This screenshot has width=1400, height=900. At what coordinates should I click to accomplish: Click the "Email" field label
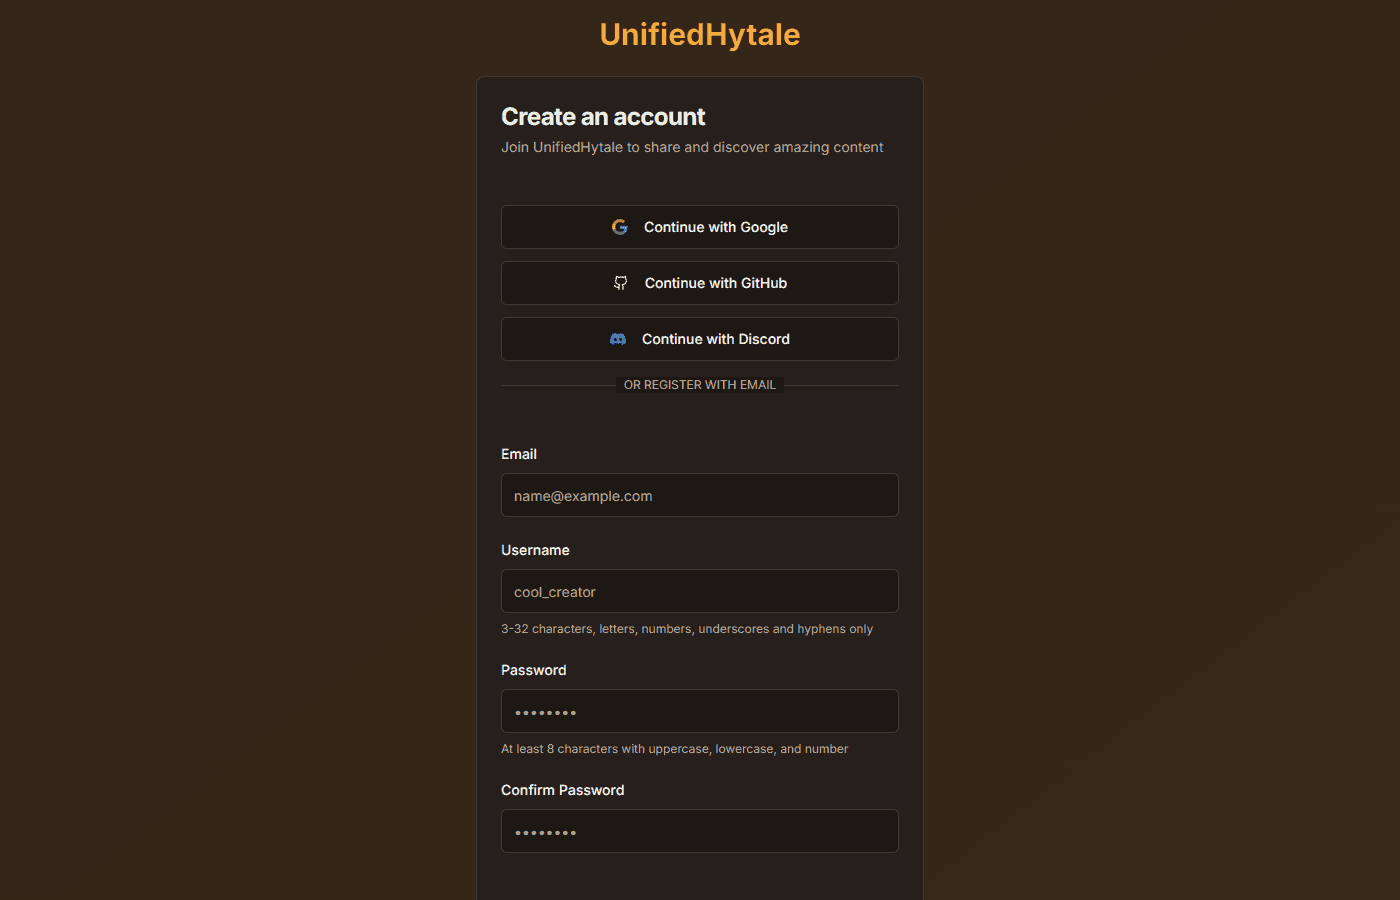click(x=519, y=454)
